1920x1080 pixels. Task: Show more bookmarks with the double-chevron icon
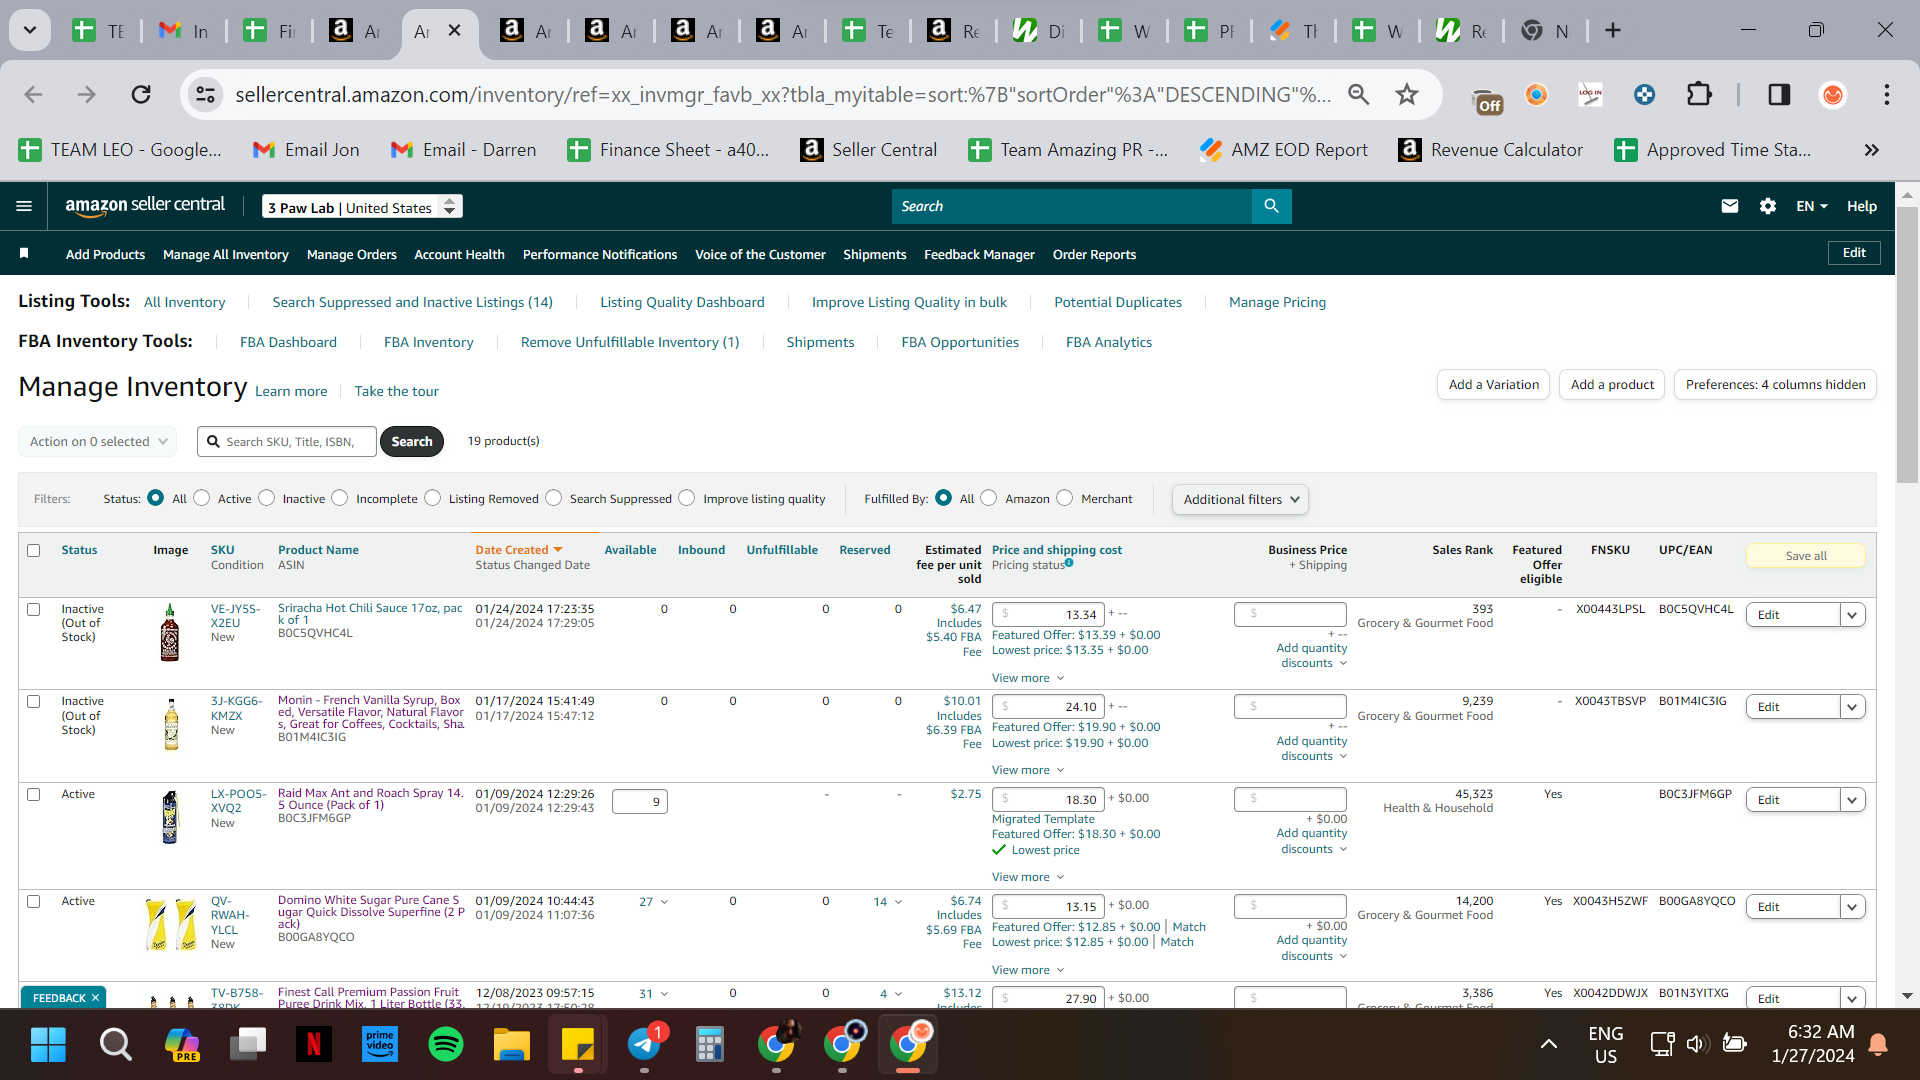pyautogui.click(x=1871, y=150)
